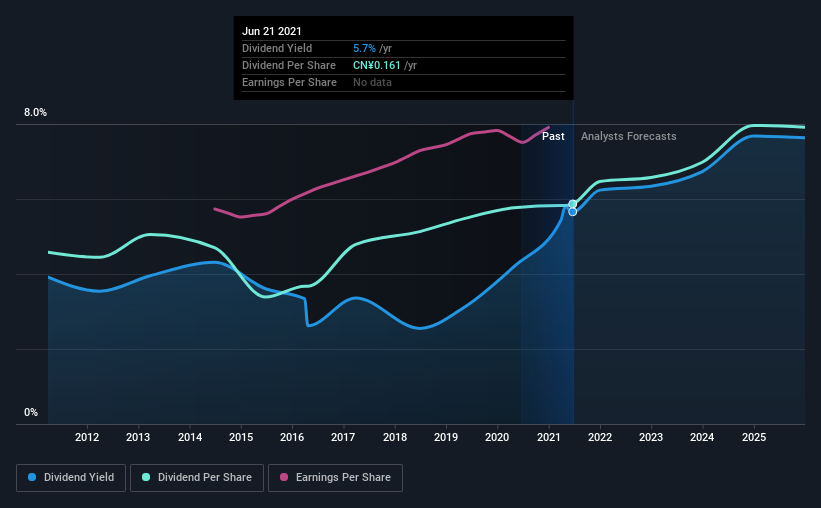Toggle the Earnings Per Share legend button
The width and height of the screenshot is (821, 508).
(335, 478)
